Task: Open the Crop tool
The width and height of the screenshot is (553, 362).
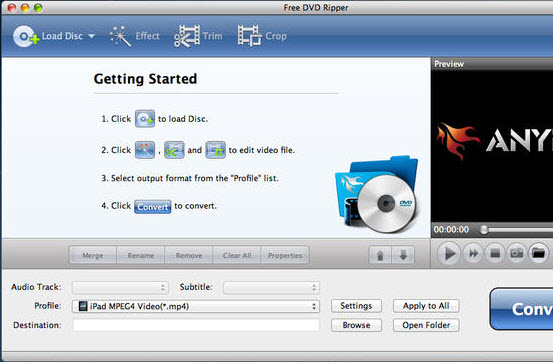Action: pyautogui.click(x=262, y=36)
